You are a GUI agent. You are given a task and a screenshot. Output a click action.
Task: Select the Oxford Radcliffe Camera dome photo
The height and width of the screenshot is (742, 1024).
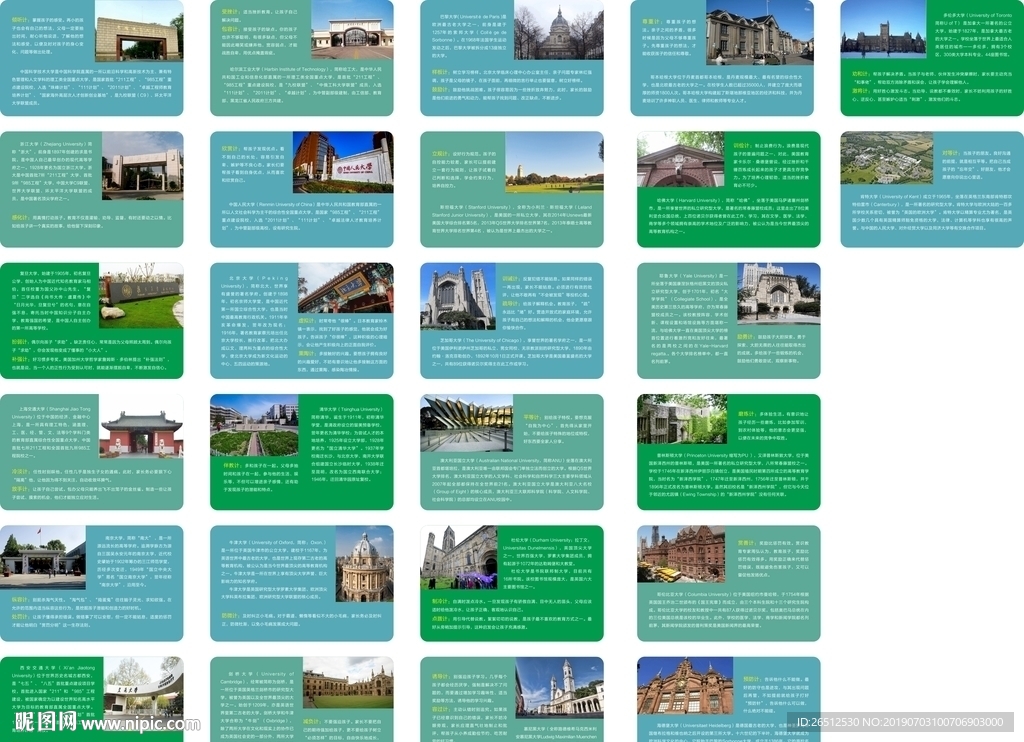(364, 565)
